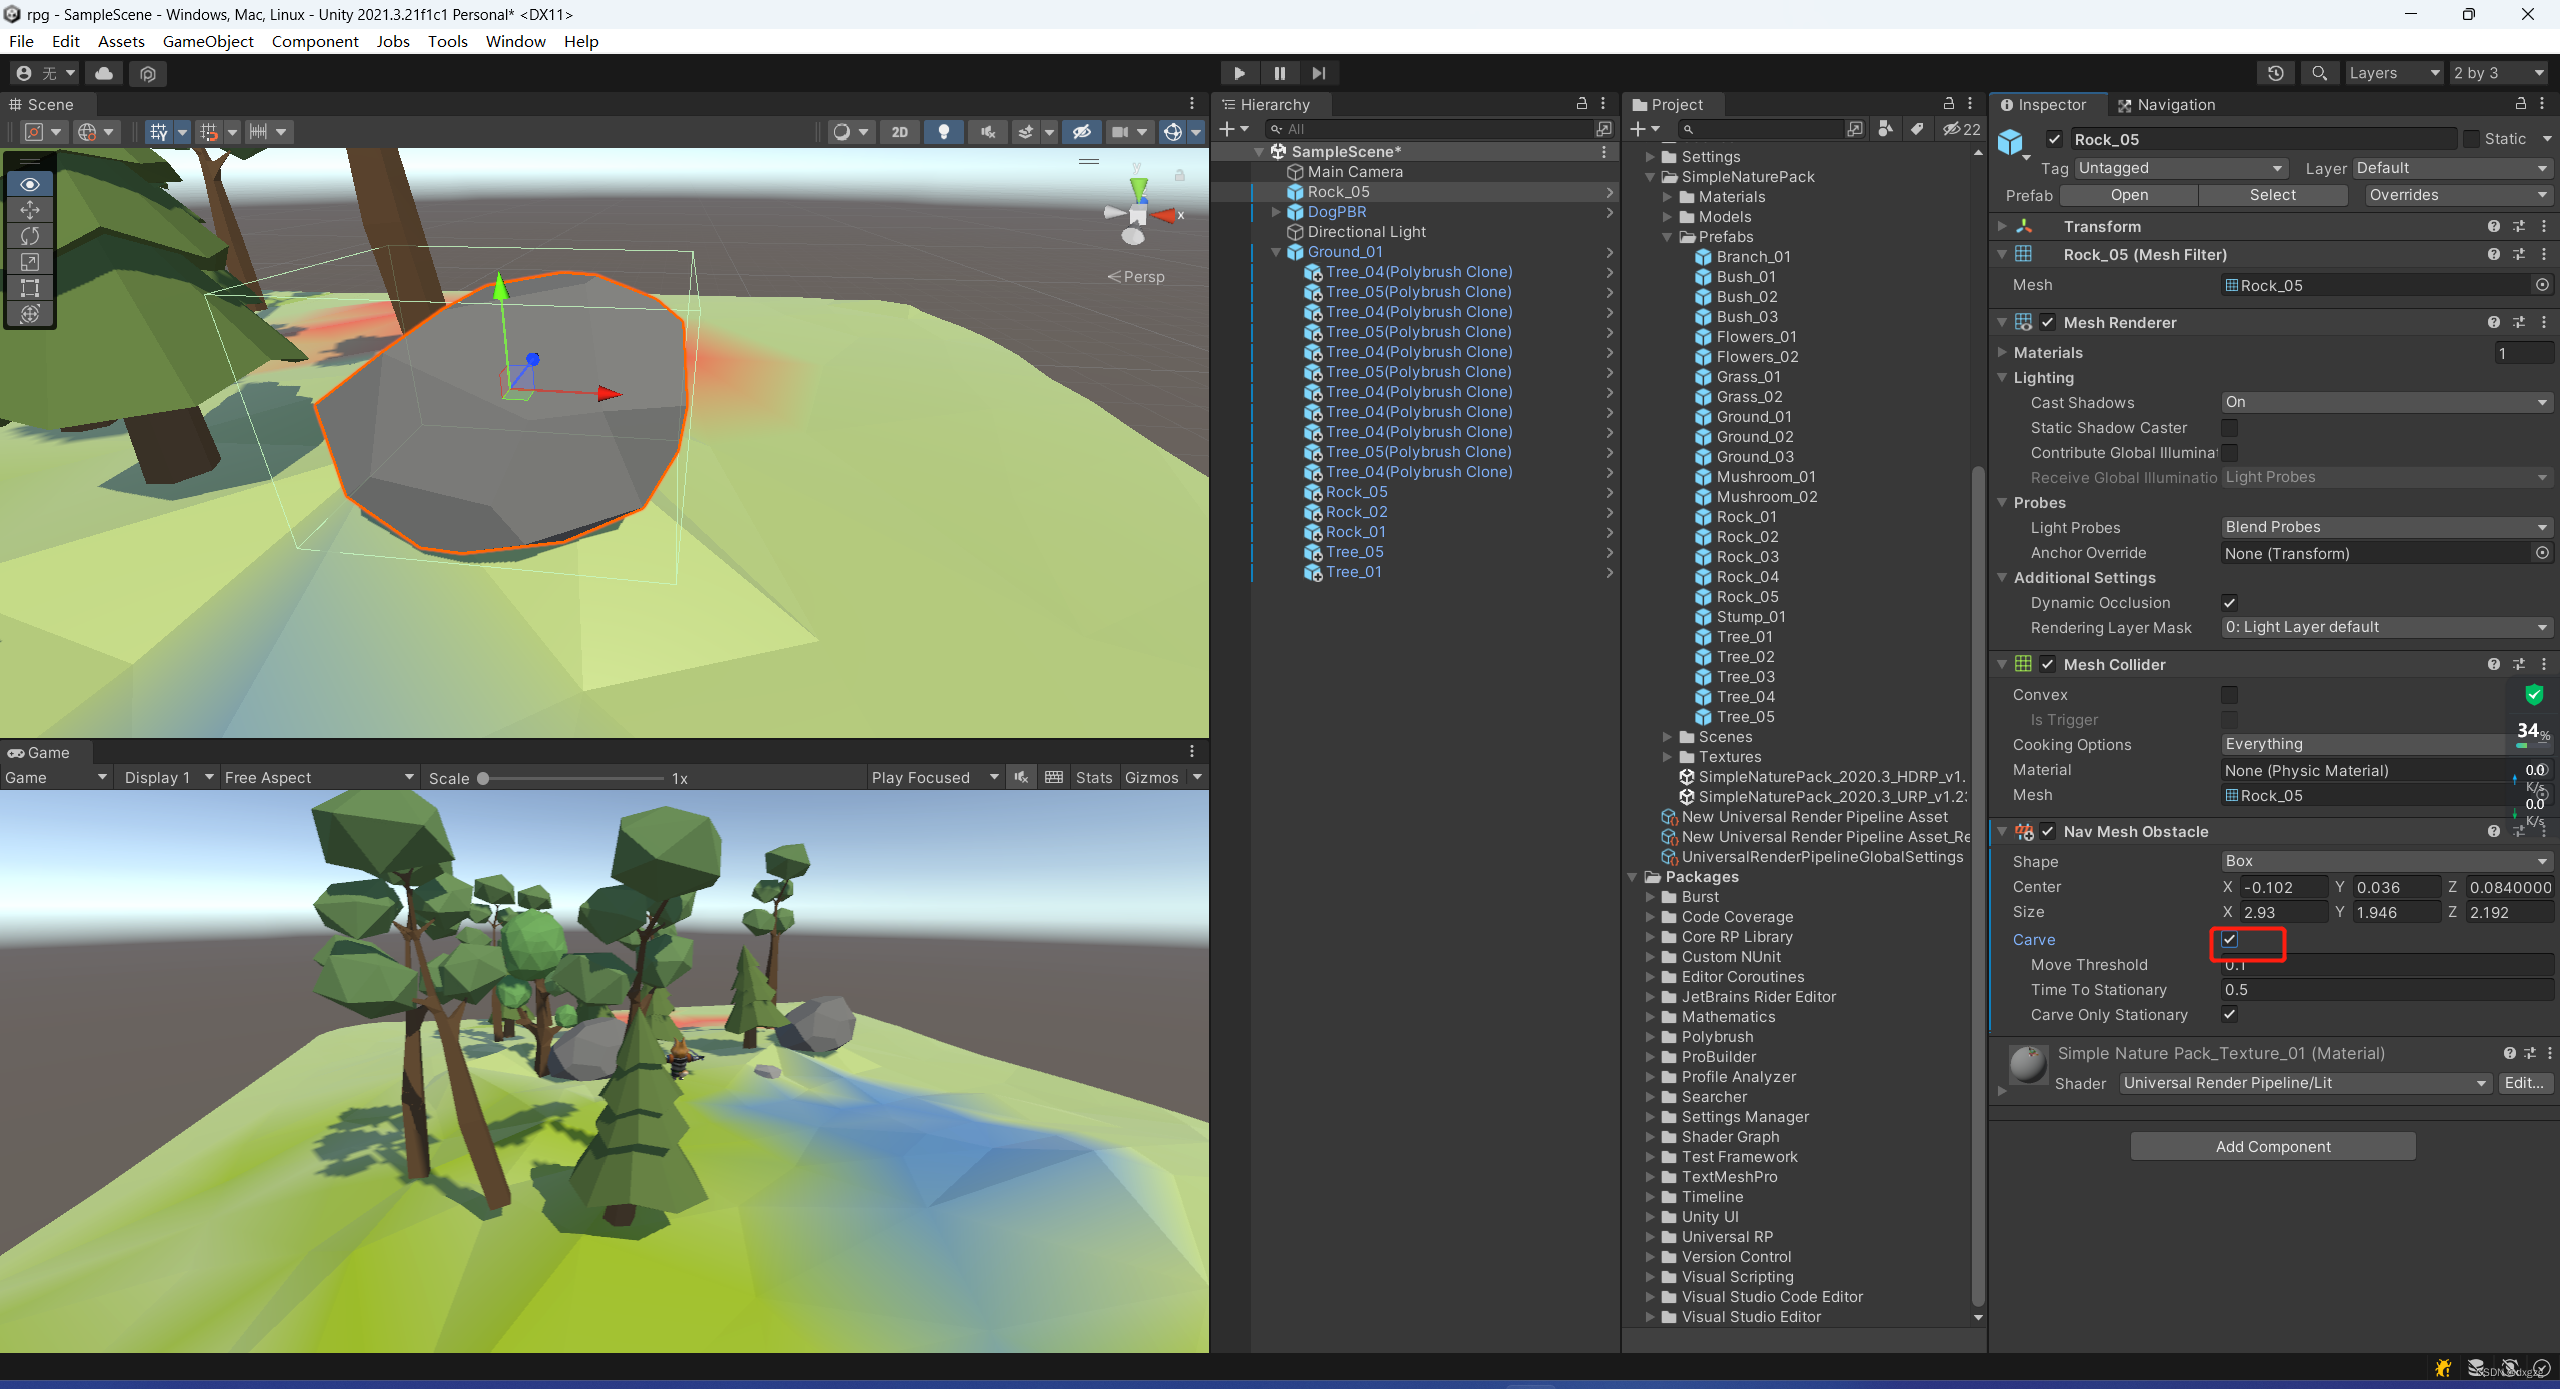Enable the Carve checkbox on Nav Mesh Obstacle
Screen dimensions: 2560x1389
pyautogui.click(x=2228, y=937)
